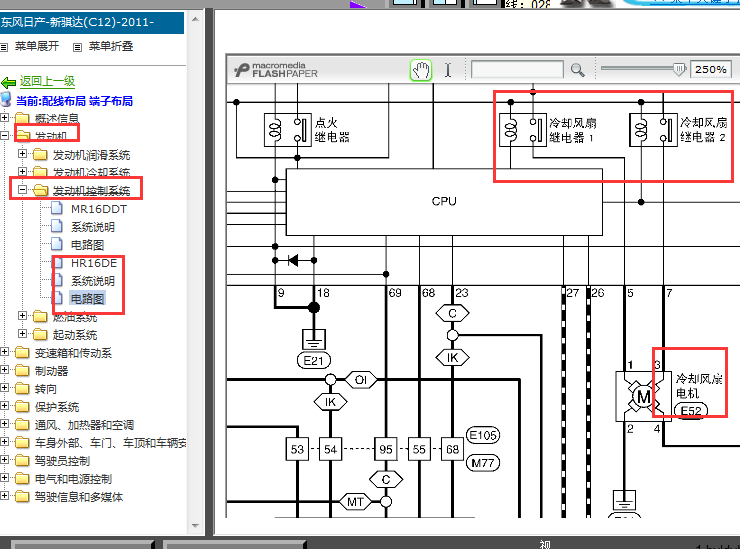
Task: Click the 驾驶员控制 folder icon
Action: [x=22, y=460]
